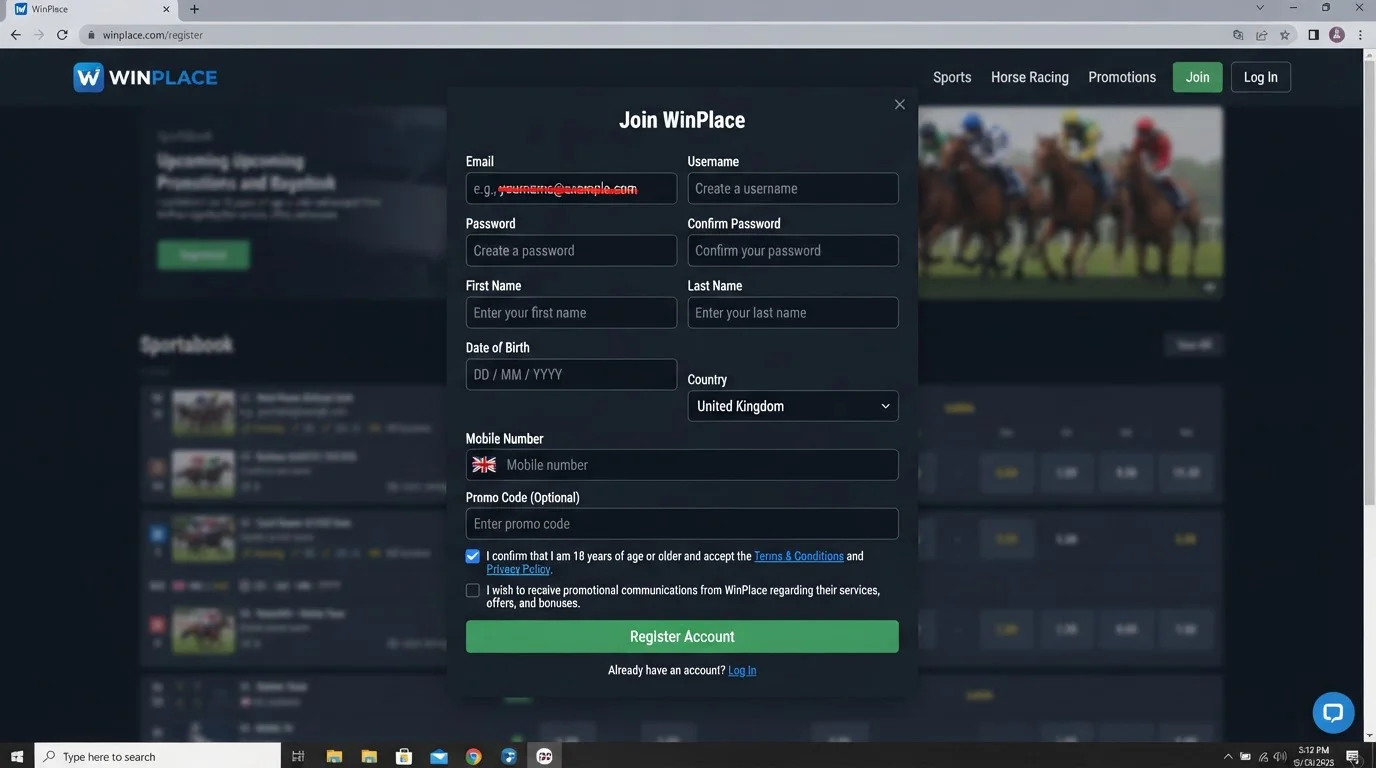Screen dimensions: 1376x768
Task: Show hidden system tray icons
Action: 1228,757
